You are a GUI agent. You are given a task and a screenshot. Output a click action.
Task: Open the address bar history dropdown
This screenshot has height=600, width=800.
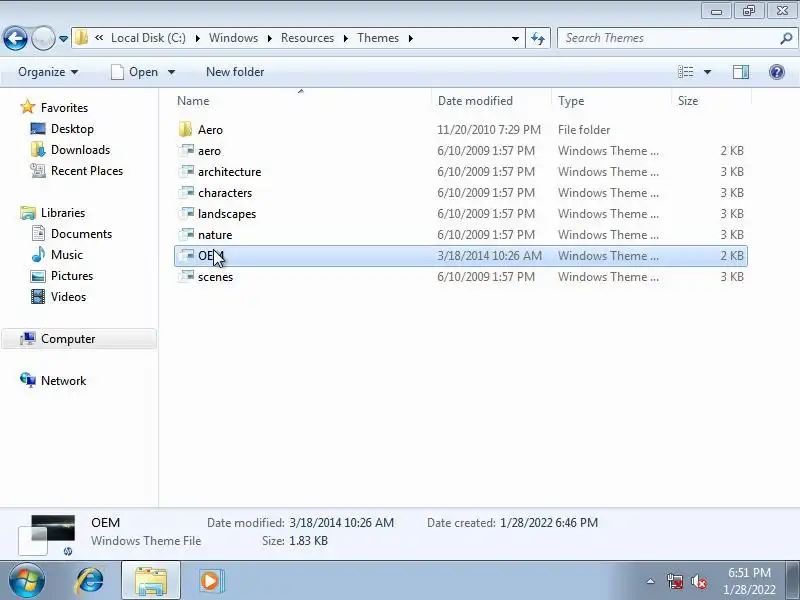click(515, 38)
